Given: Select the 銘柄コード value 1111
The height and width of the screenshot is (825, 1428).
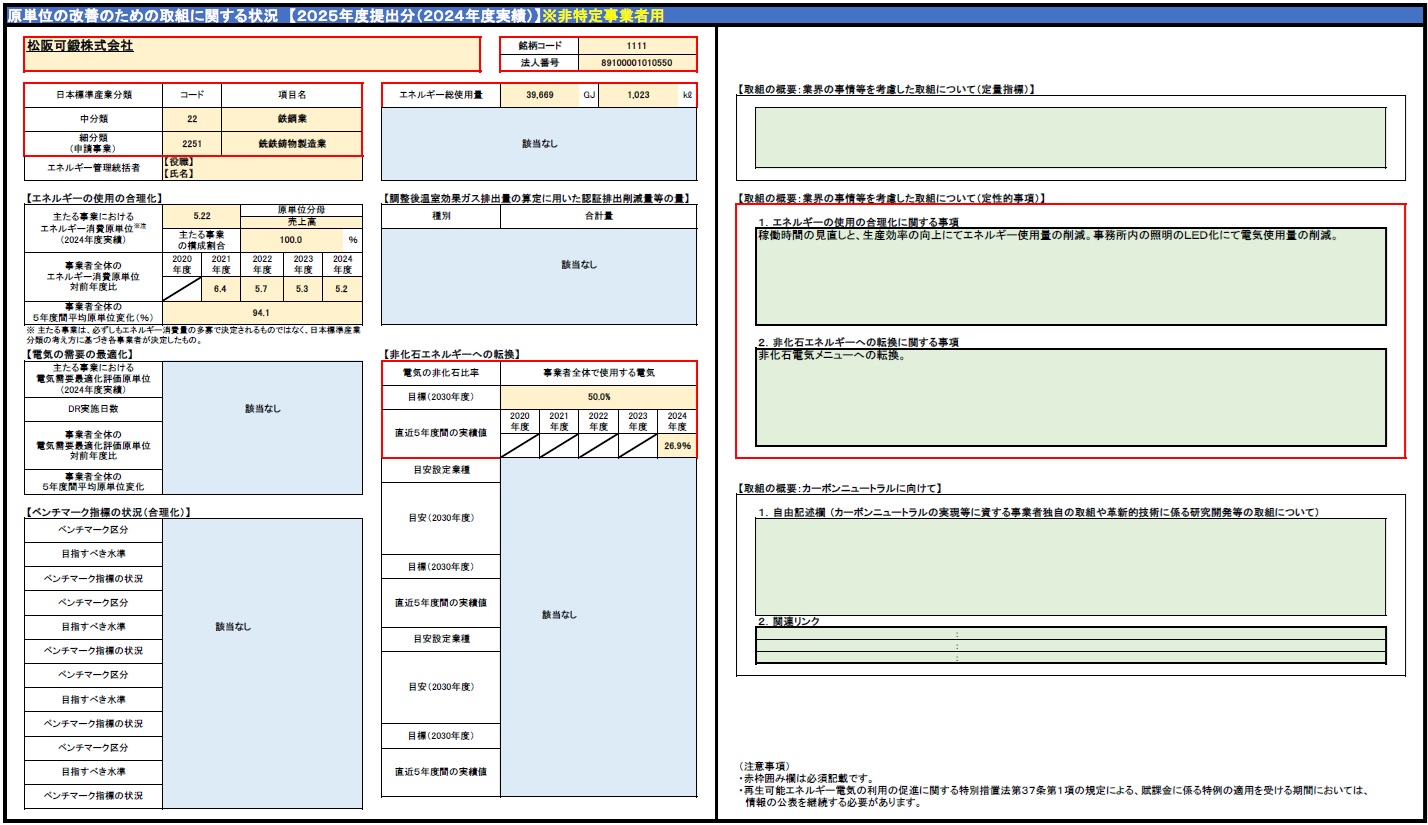Looking at the screenshot, I should tap(636, 46).
